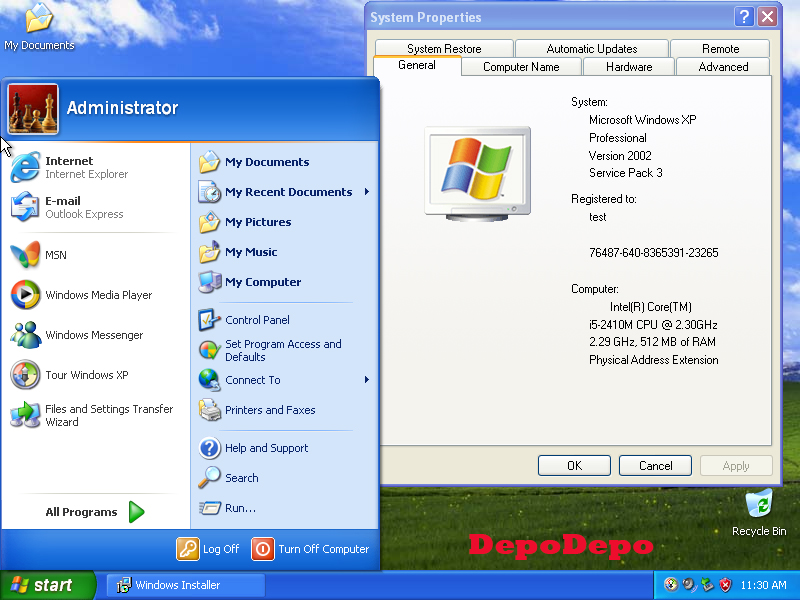Select the General tab

pos(417,65)
